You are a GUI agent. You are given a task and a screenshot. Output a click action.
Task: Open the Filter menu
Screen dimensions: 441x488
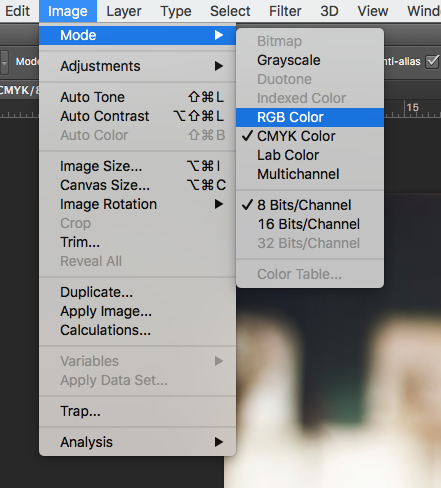(x=285, y=11)
